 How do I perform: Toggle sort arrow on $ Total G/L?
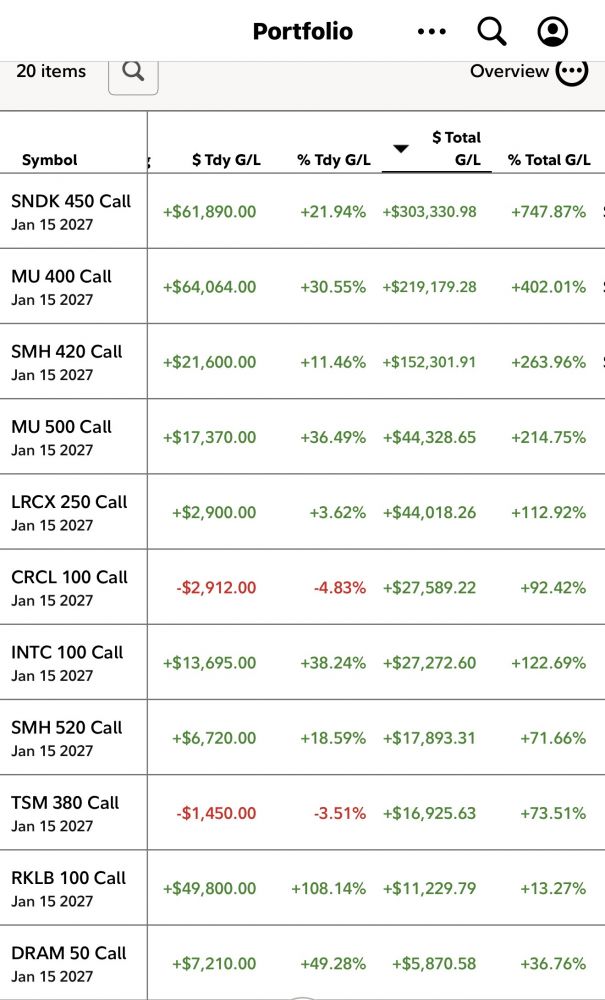click(400, 149)
